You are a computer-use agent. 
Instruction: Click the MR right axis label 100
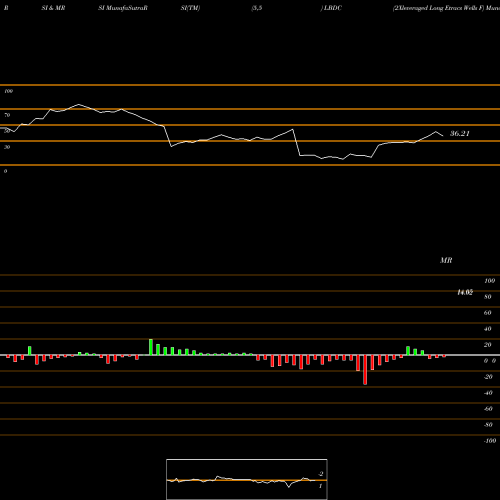pos(489,281)
